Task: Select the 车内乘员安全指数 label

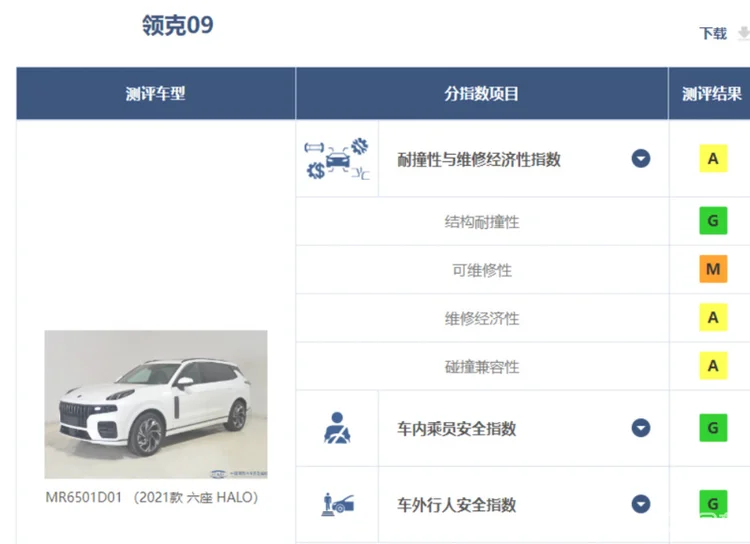Action: [x=456, y=429]
